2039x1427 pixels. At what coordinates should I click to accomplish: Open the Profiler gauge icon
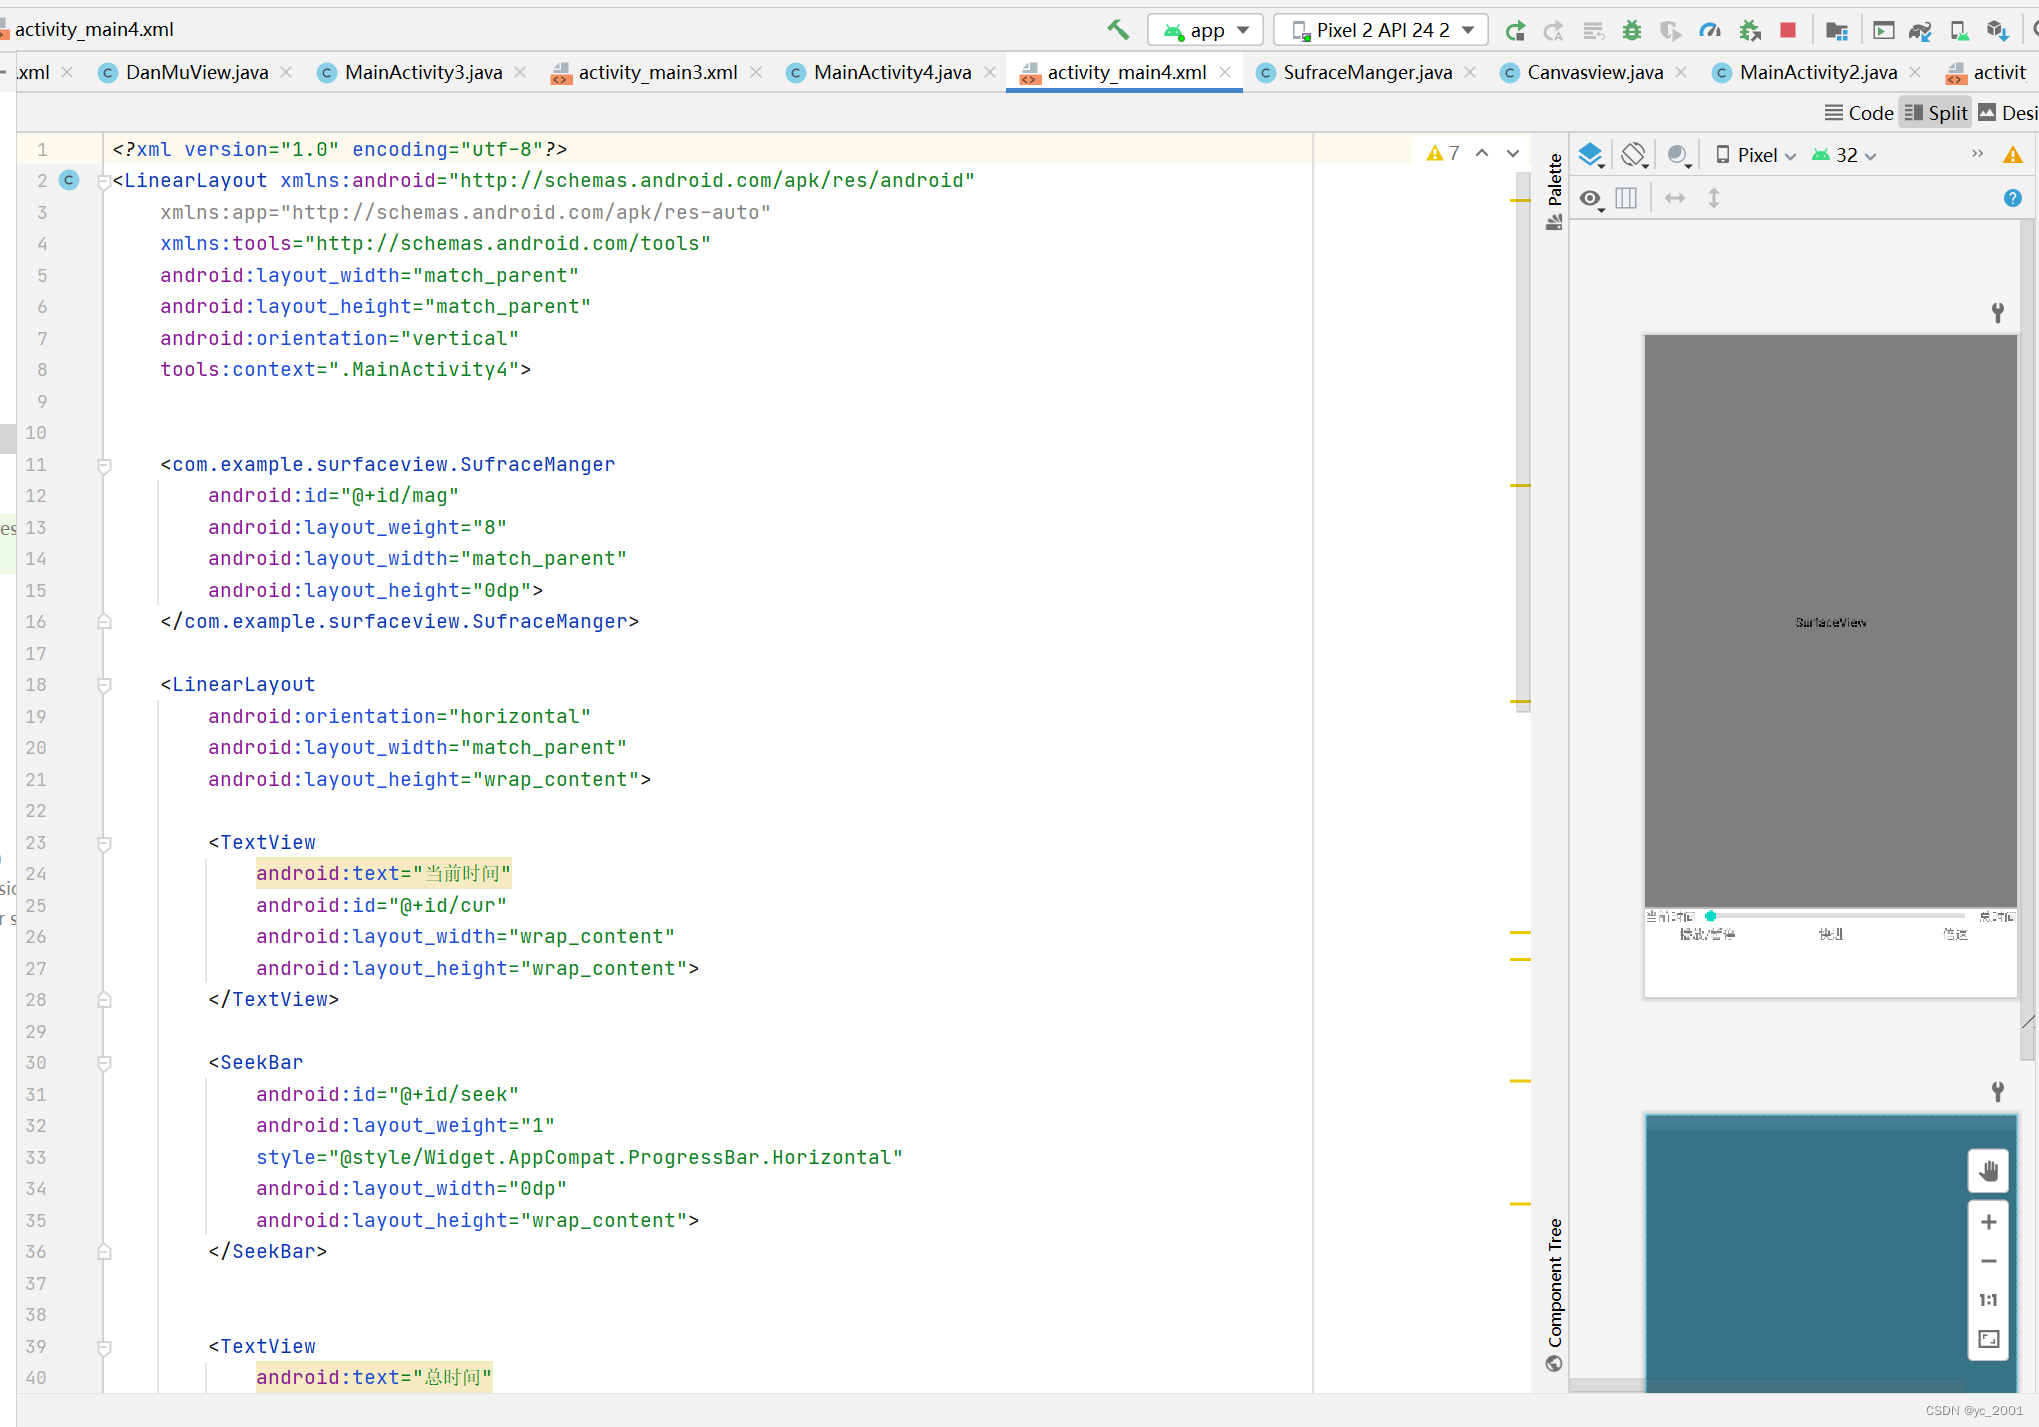click(1710, 30)
